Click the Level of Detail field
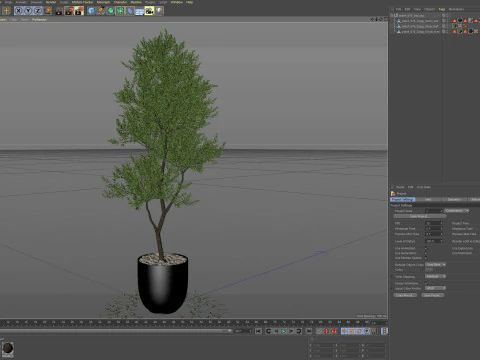 [x=434, y=241]
